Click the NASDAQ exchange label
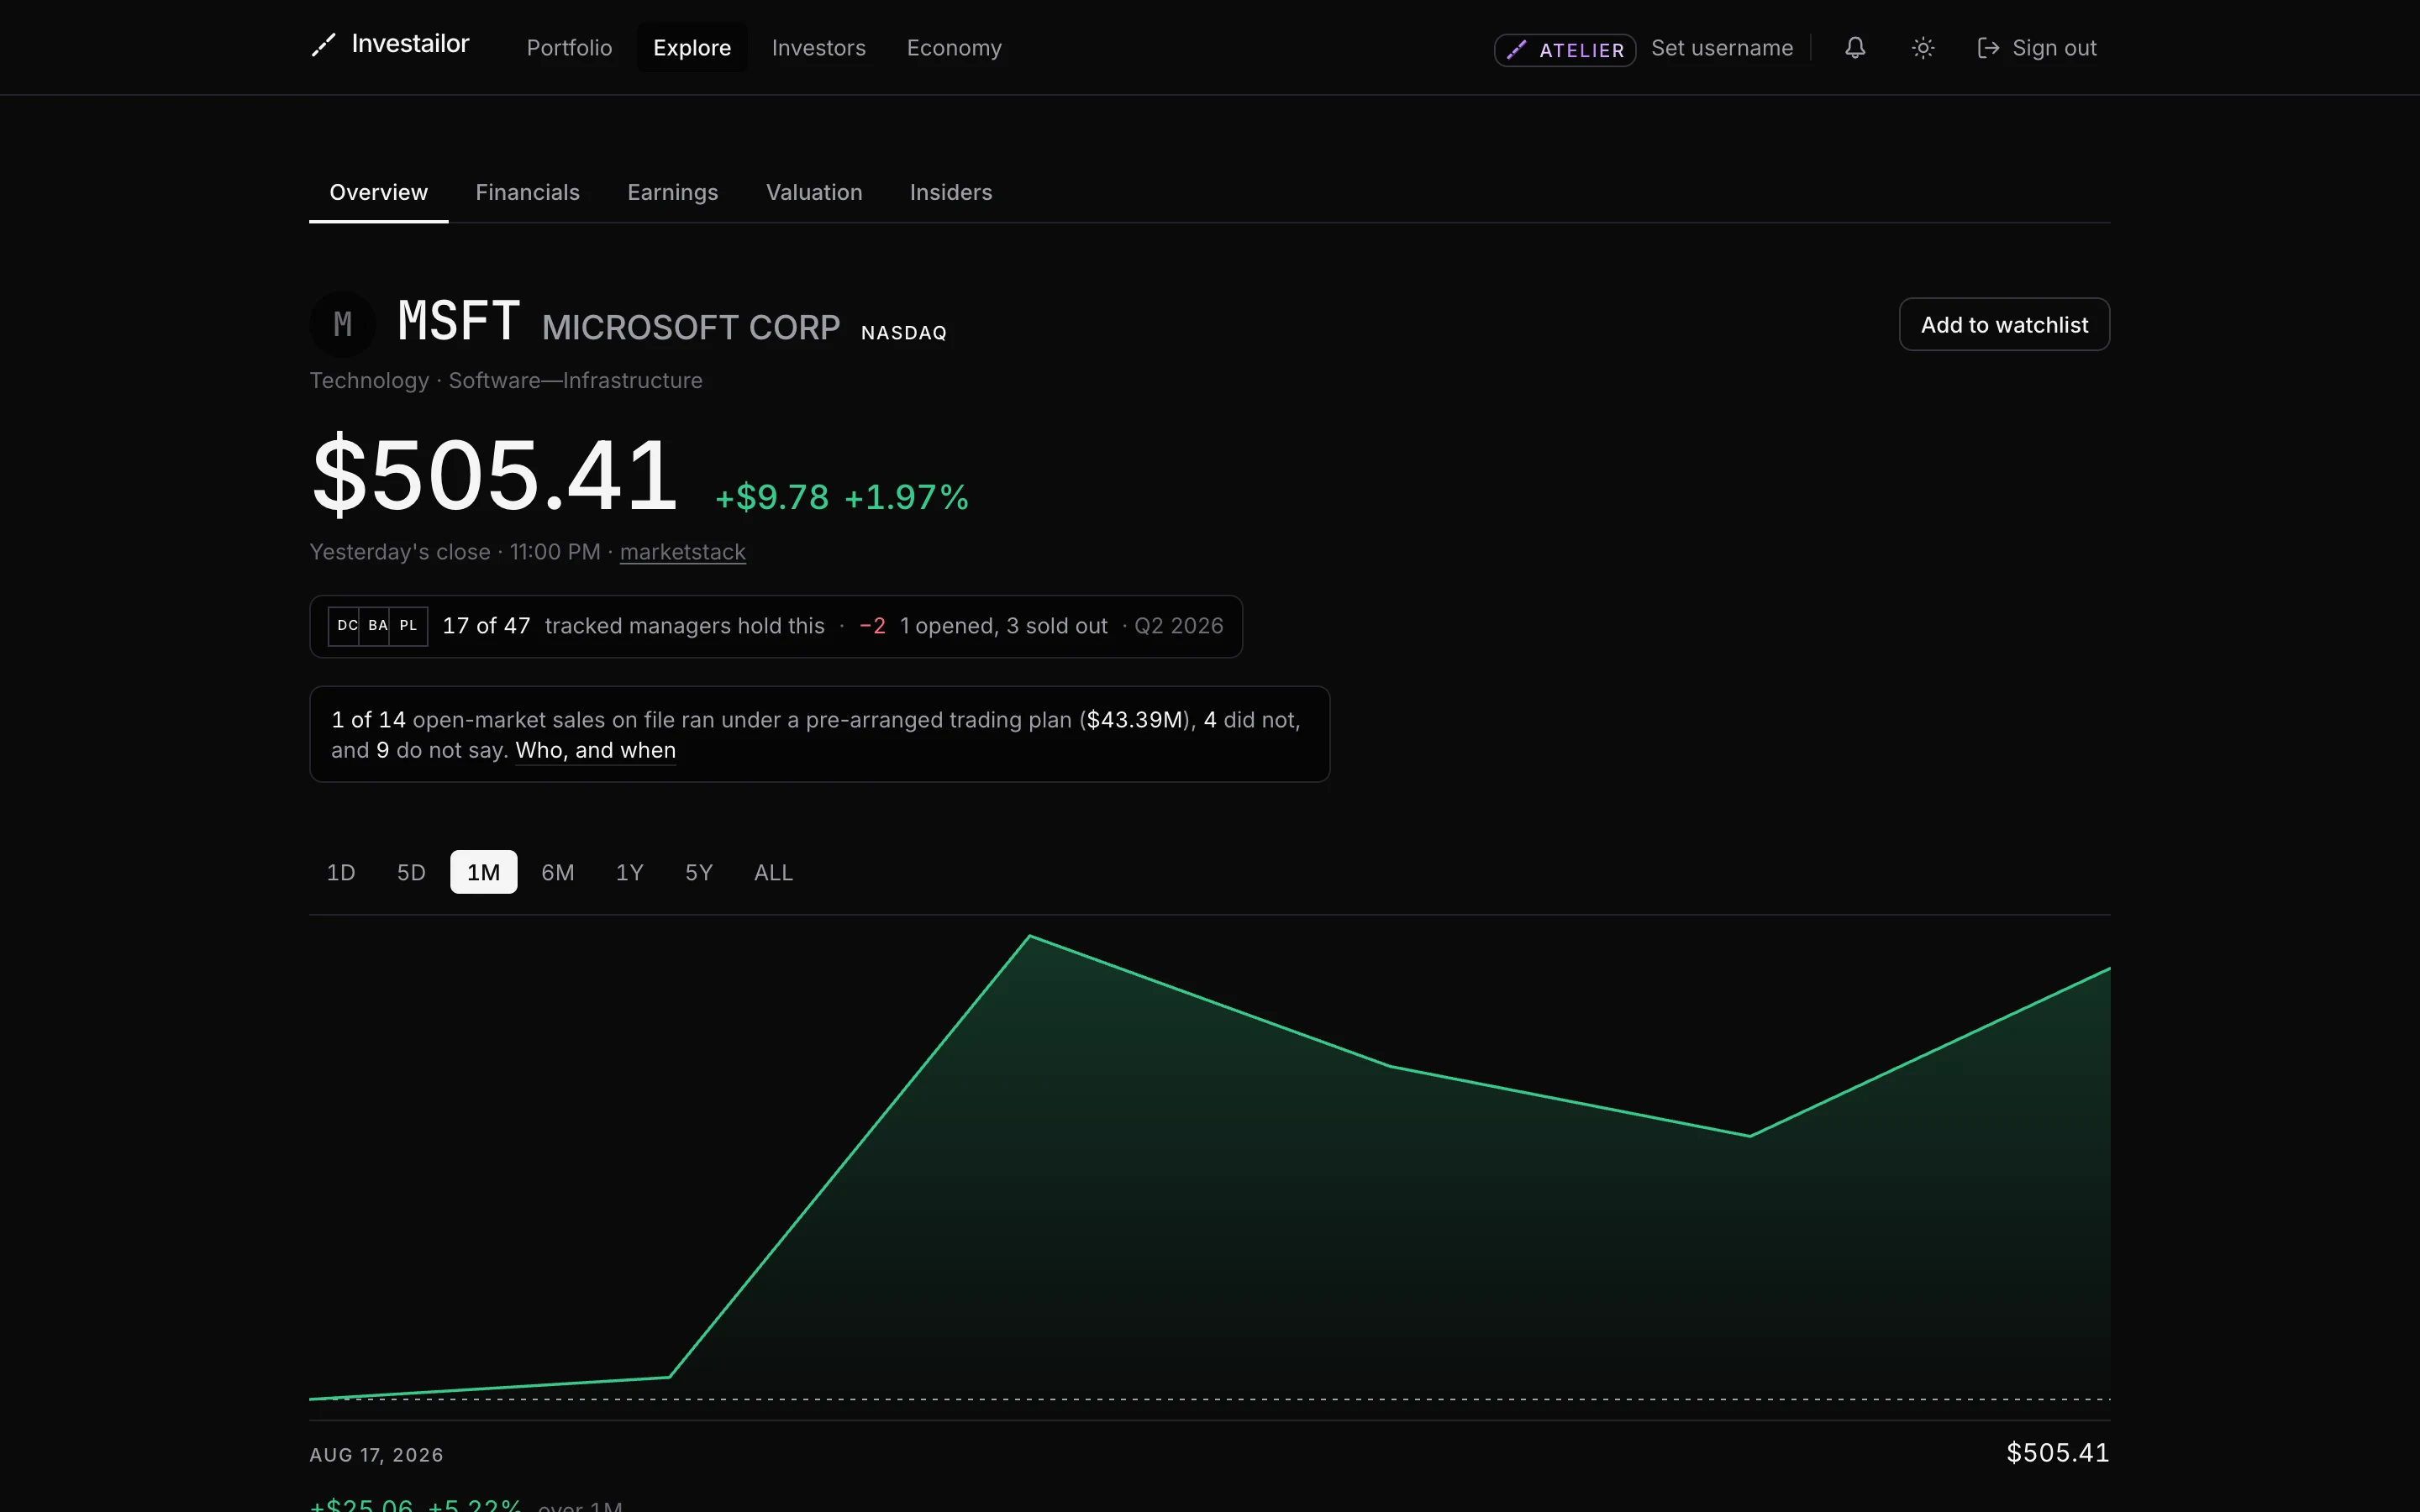Image resolution: width=2420 pixels, height=1512 pixels. tap(904, 333)
